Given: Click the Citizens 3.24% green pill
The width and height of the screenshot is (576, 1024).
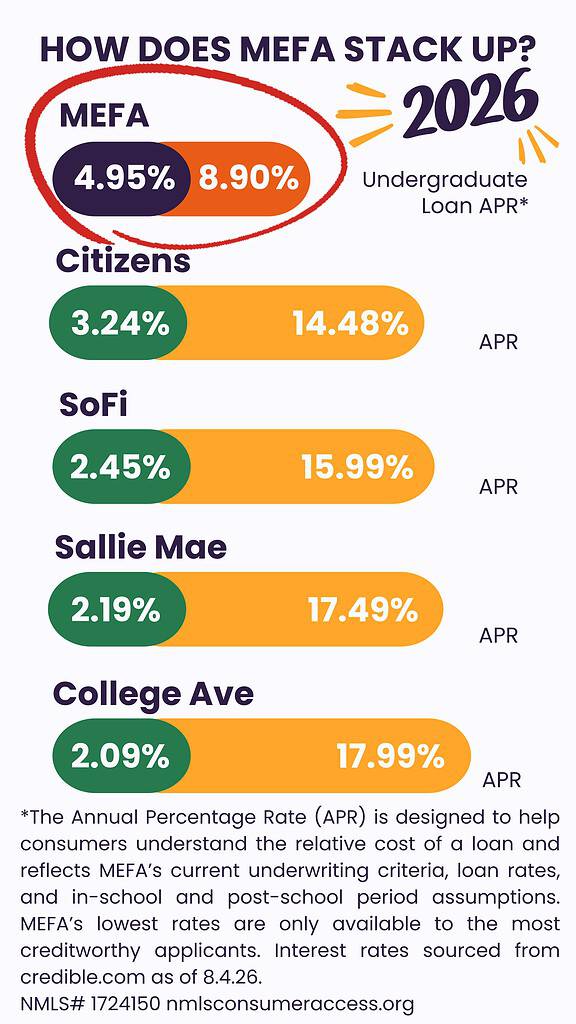Looking at the screenshot, I should pos(118,323).
